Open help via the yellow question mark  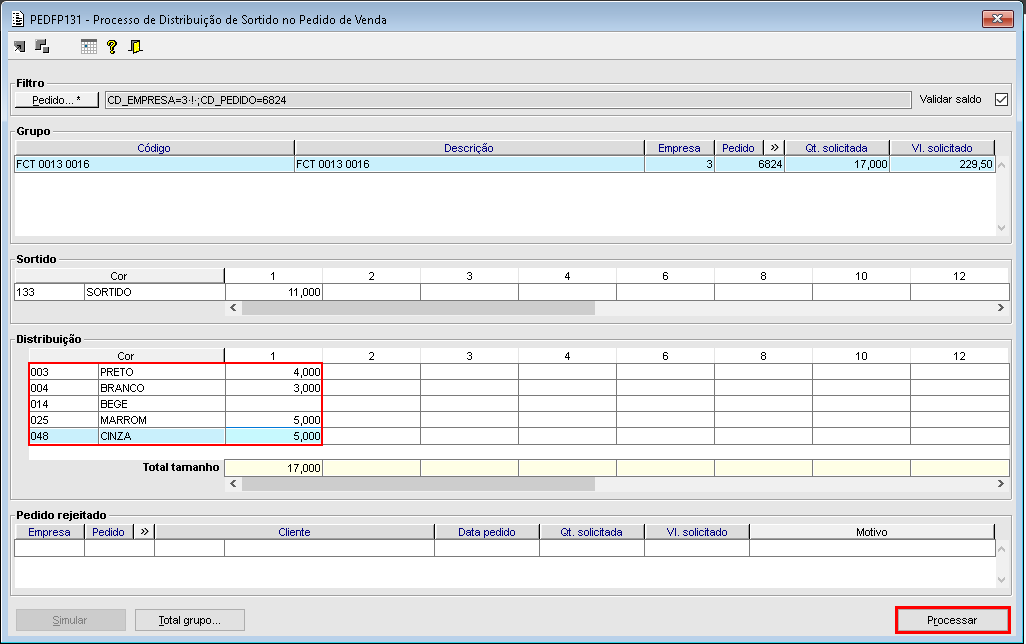click(x=112, y=46)
